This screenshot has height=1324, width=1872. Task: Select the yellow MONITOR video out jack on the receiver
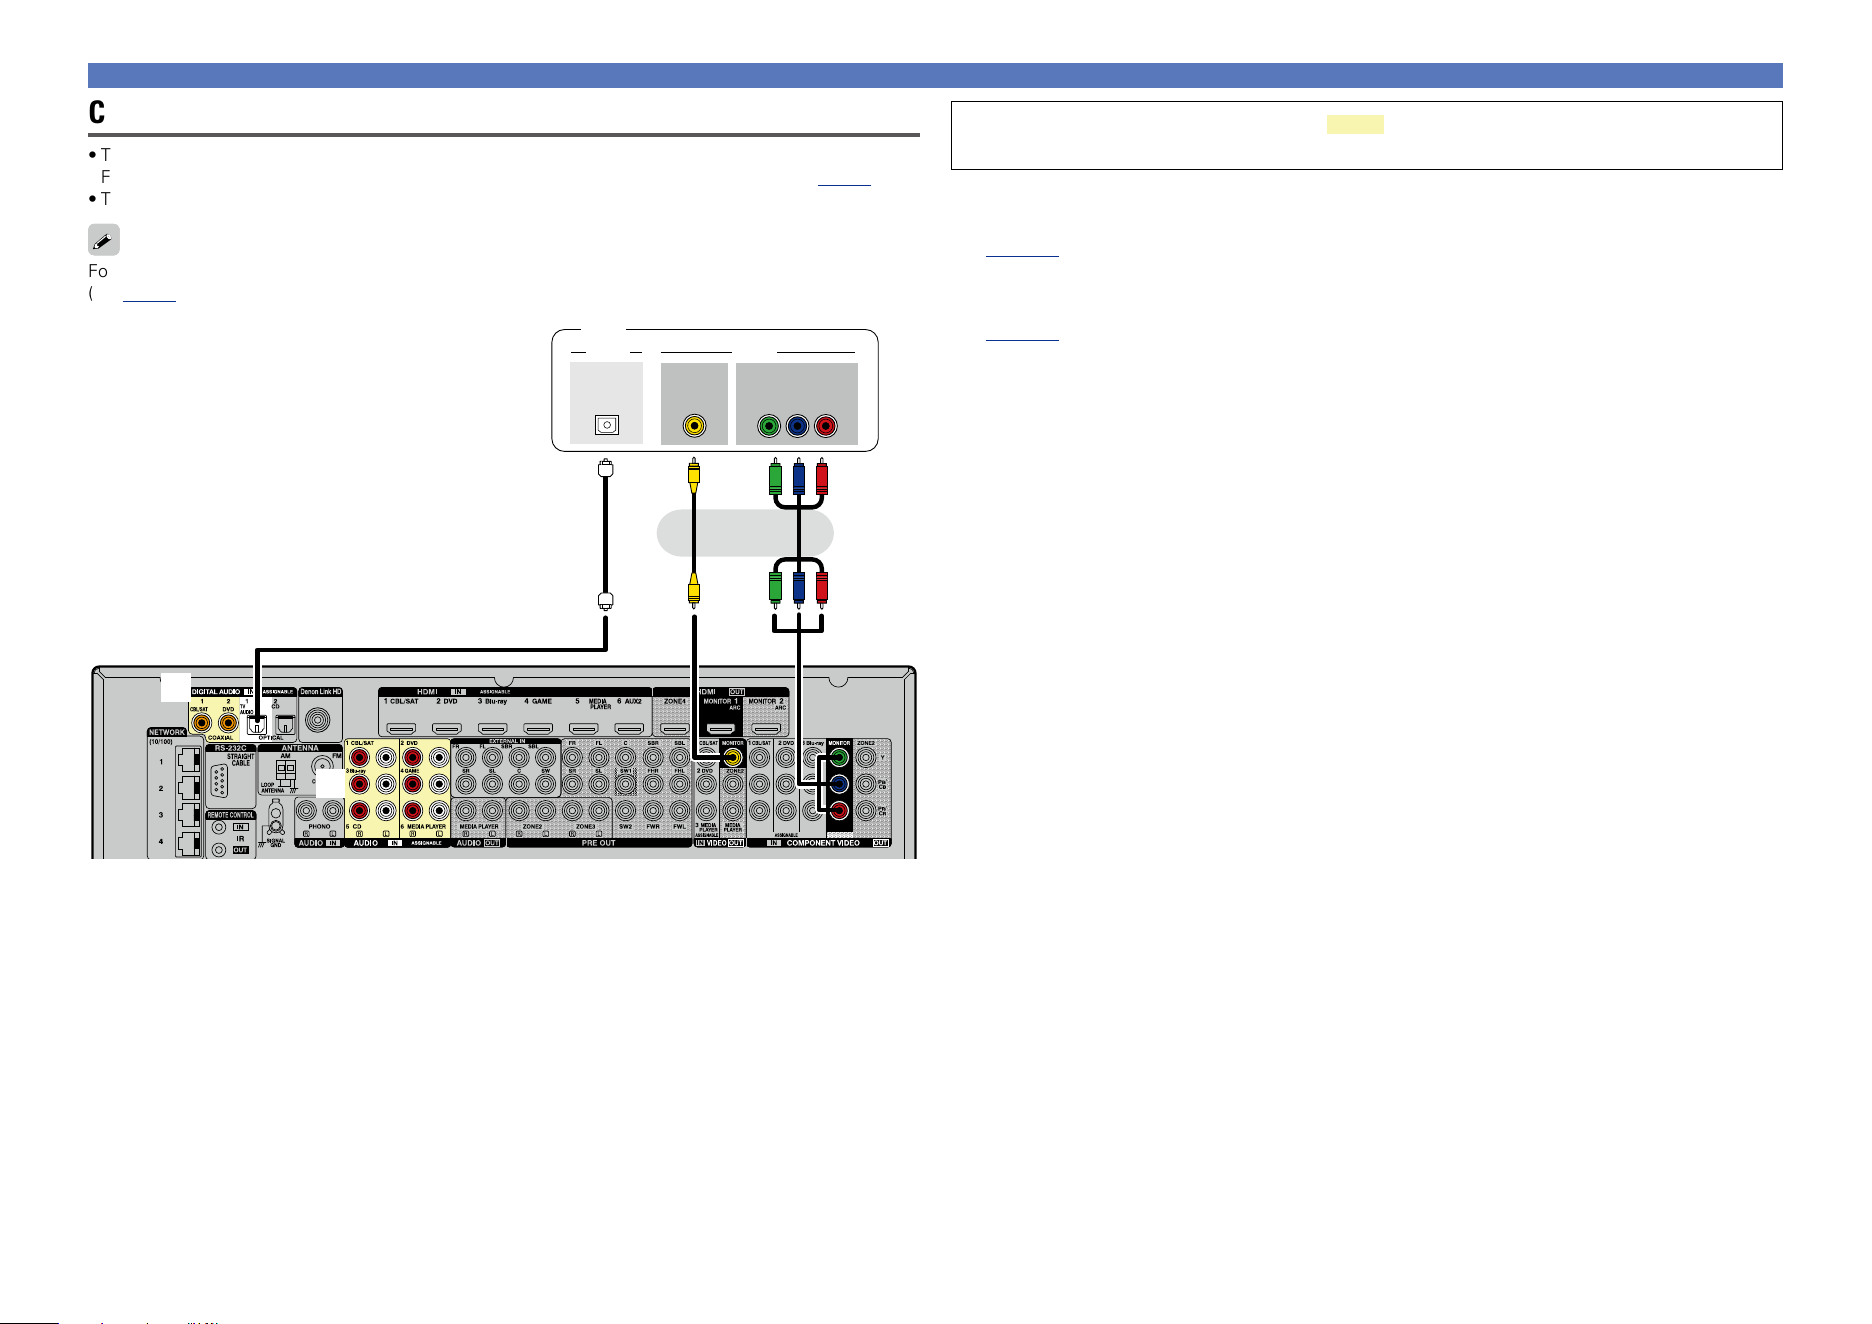point(733,758)
